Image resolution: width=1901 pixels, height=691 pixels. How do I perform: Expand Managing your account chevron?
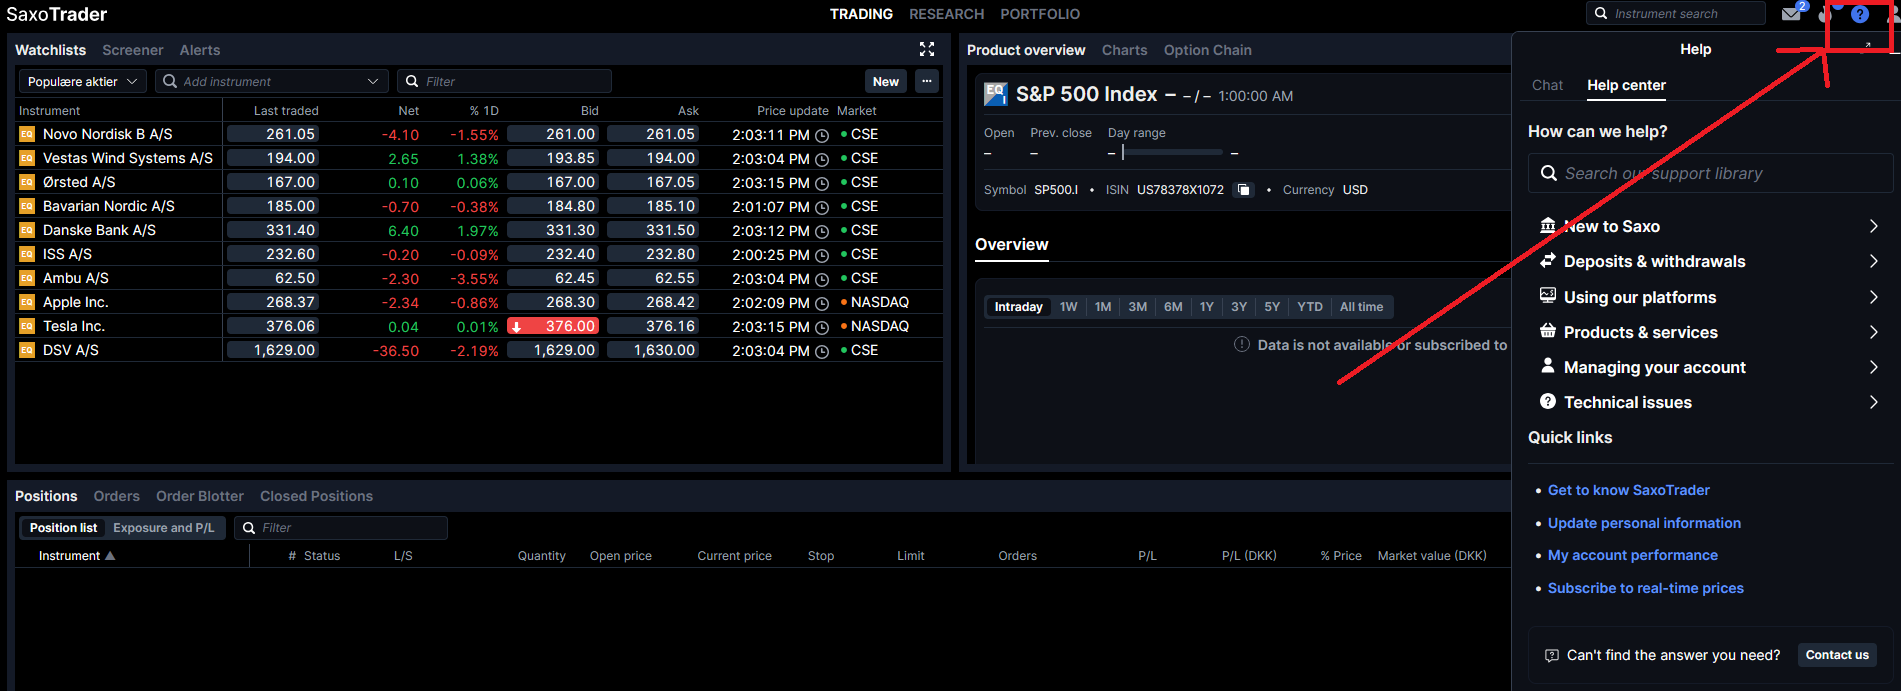1873,367
